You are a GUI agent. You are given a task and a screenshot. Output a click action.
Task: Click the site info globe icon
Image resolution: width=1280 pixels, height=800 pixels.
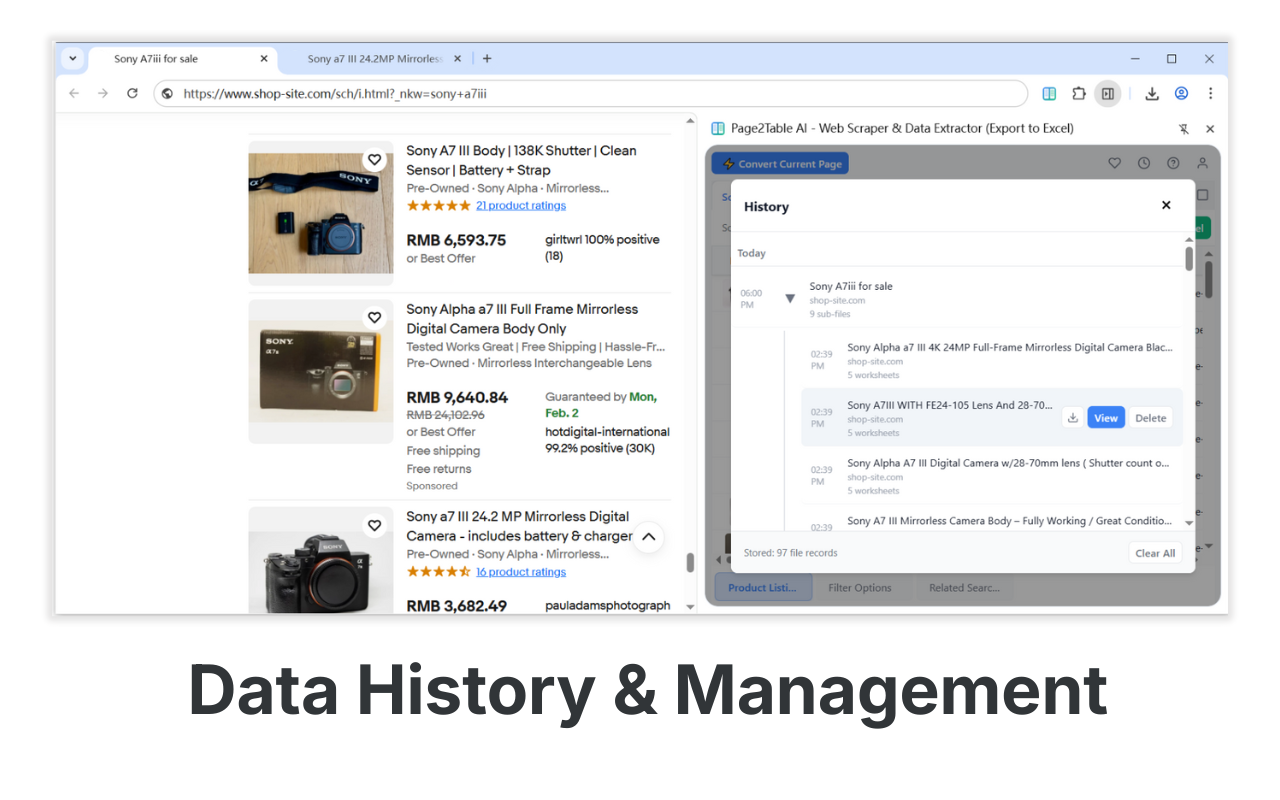(x=167, y=93)
